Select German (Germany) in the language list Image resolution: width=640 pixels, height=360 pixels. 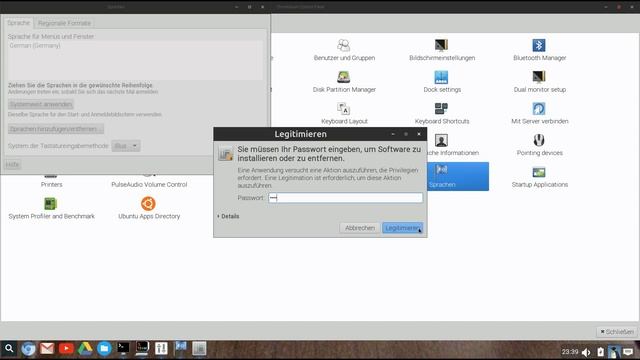pos(35,46)
